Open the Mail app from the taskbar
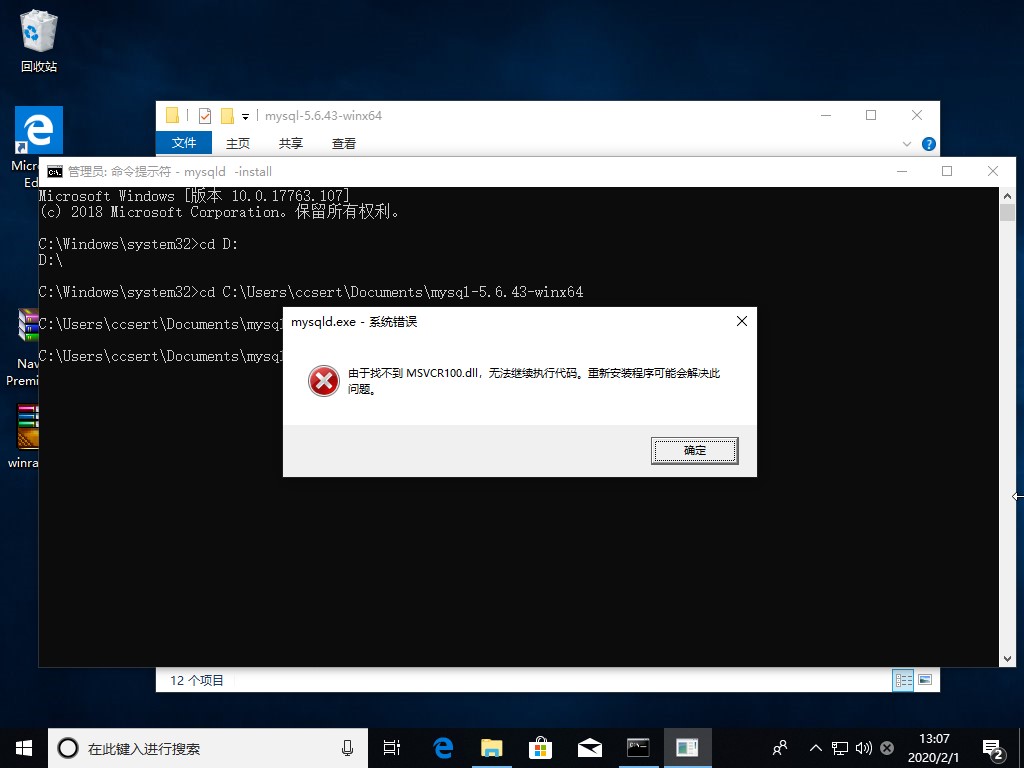This screenshot has height=768, width=1024. (590, 748)
